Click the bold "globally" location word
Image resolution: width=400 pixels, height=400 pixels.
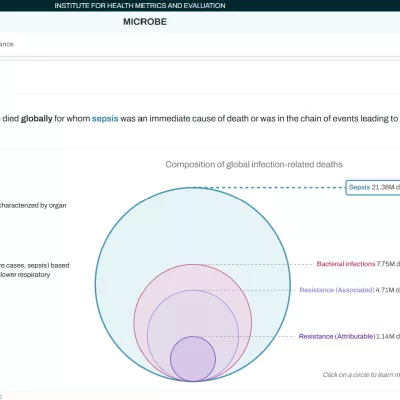pyautogui.click(x=37, y=118)
